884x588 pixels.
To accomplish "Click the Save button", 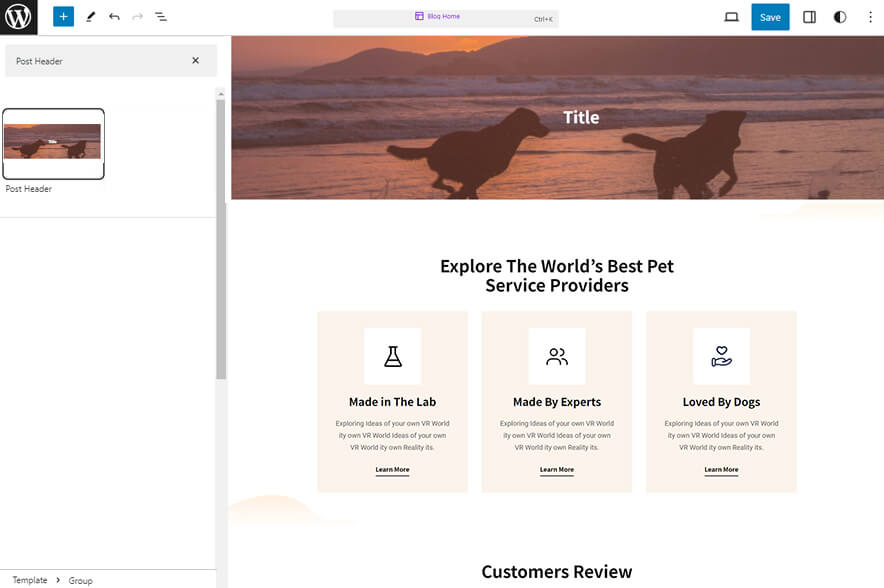I will tap(770, 16).
